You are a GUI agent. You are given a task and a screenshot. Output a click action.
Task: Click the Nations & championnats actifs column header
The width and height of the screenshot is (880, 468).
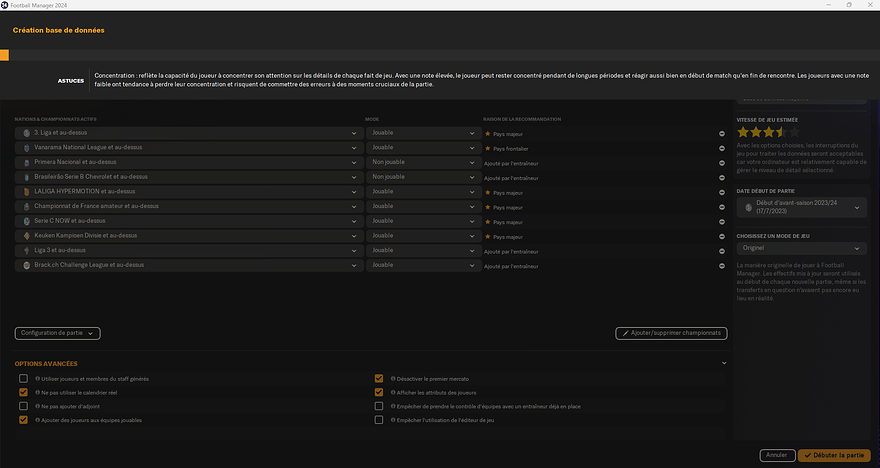(56, 120)
